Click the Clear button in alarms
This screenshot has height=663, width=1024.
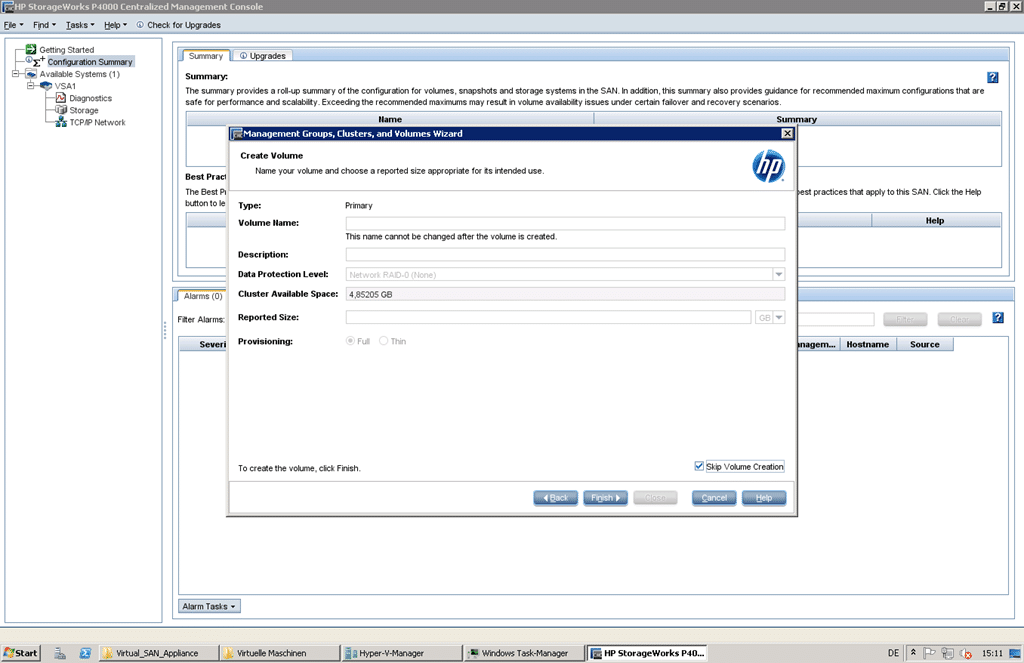coord(959,319)
